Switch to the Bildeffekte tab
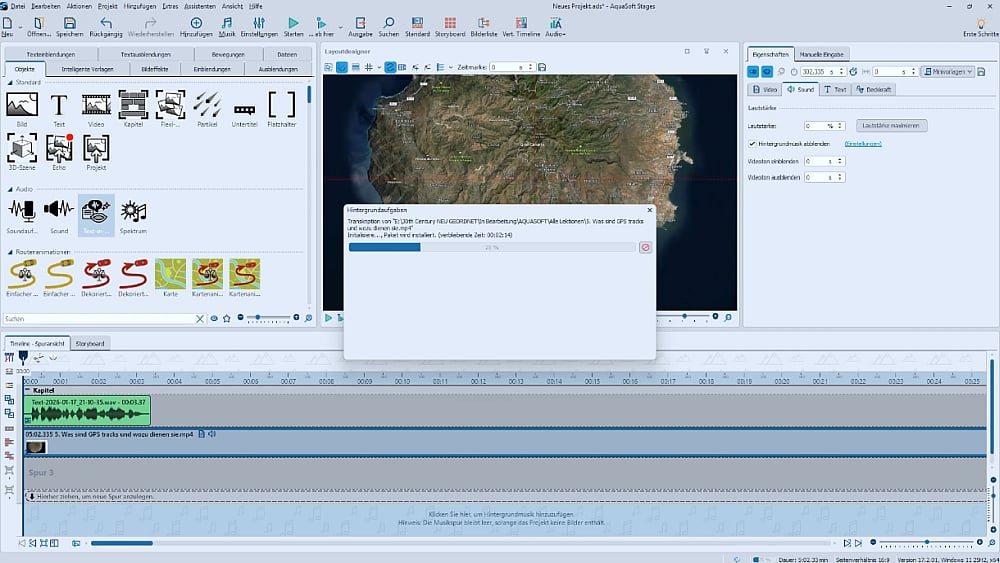 [x=155, y=69]
